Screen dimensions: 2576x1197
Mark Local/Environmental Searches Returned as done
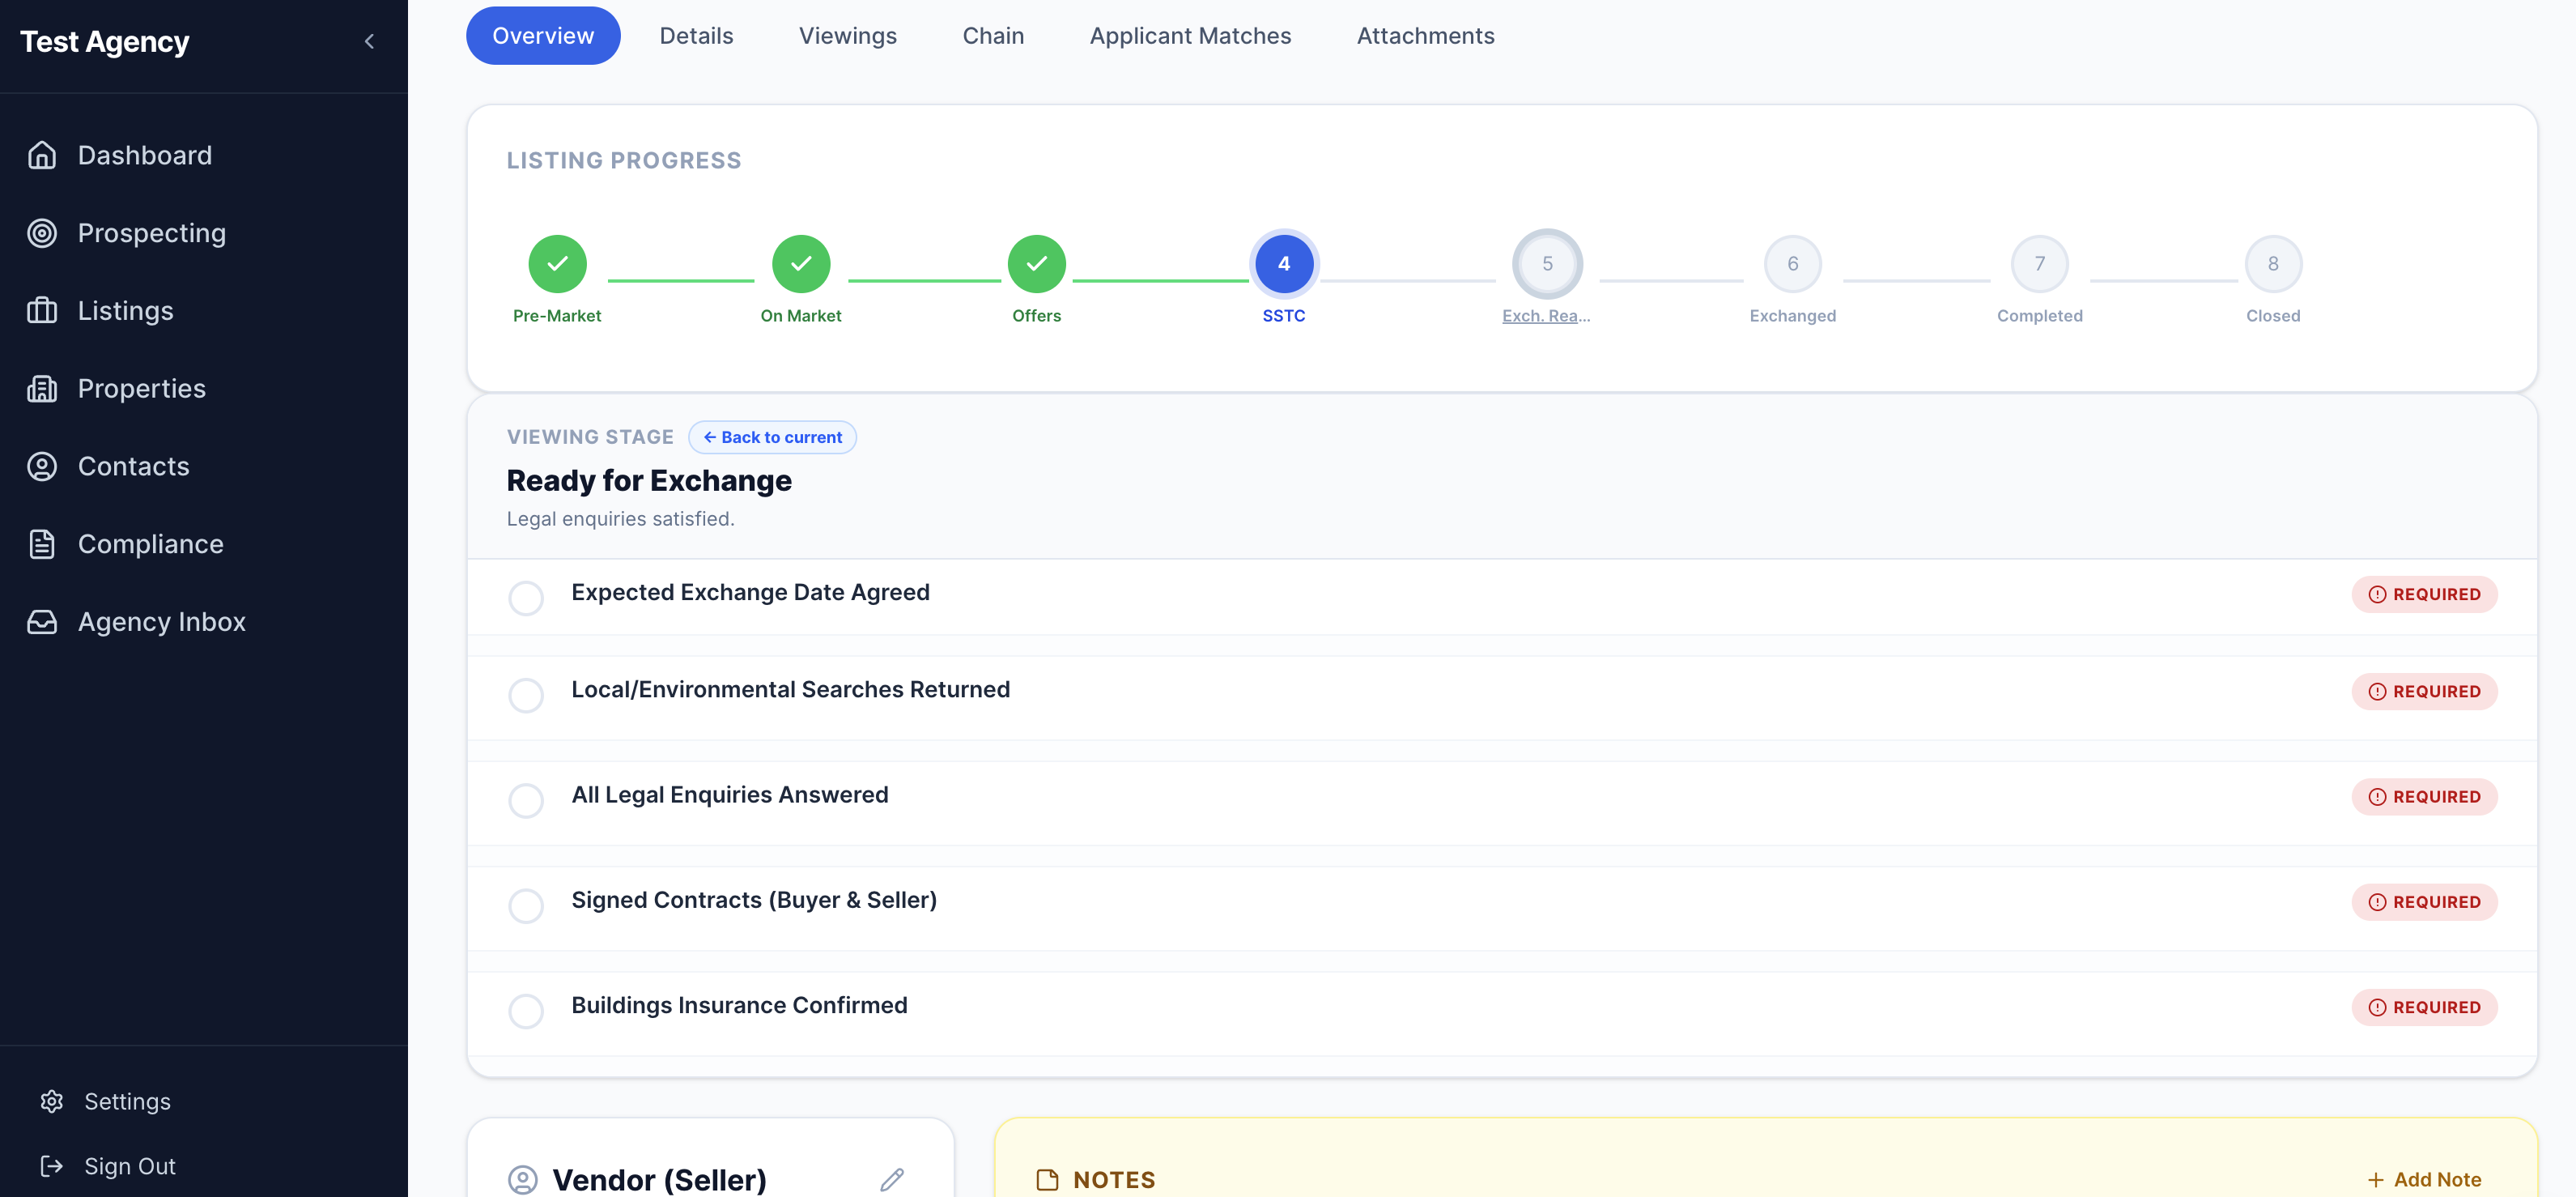(526, 695)
